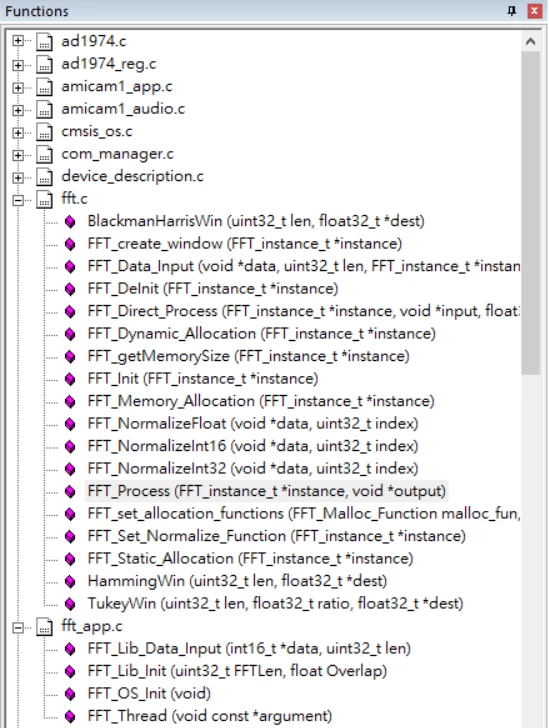Expand the ad1974_reg.c tree node
This screenshot has height=728, width=549.
(x=18, y=64)
